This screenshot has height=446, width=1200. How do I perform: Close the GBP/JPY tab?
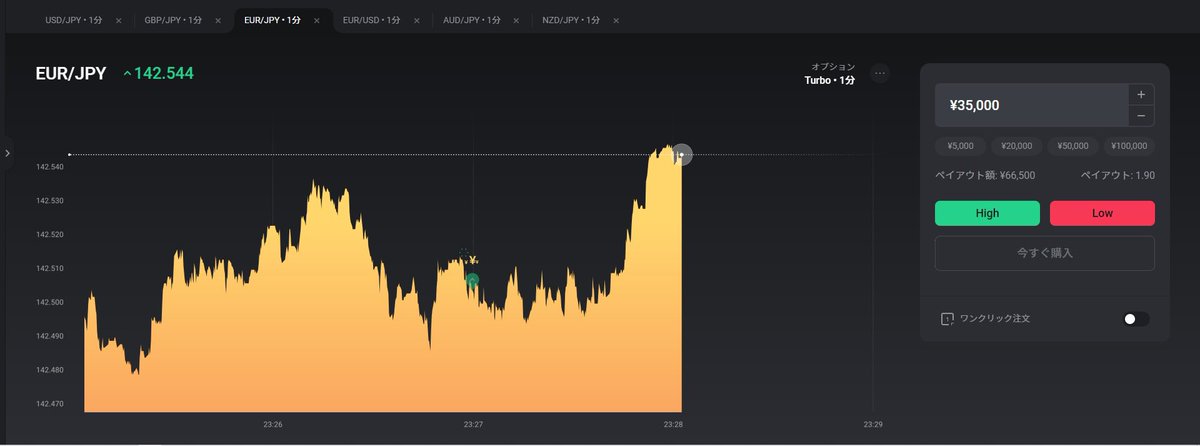[x=218, y=21]
